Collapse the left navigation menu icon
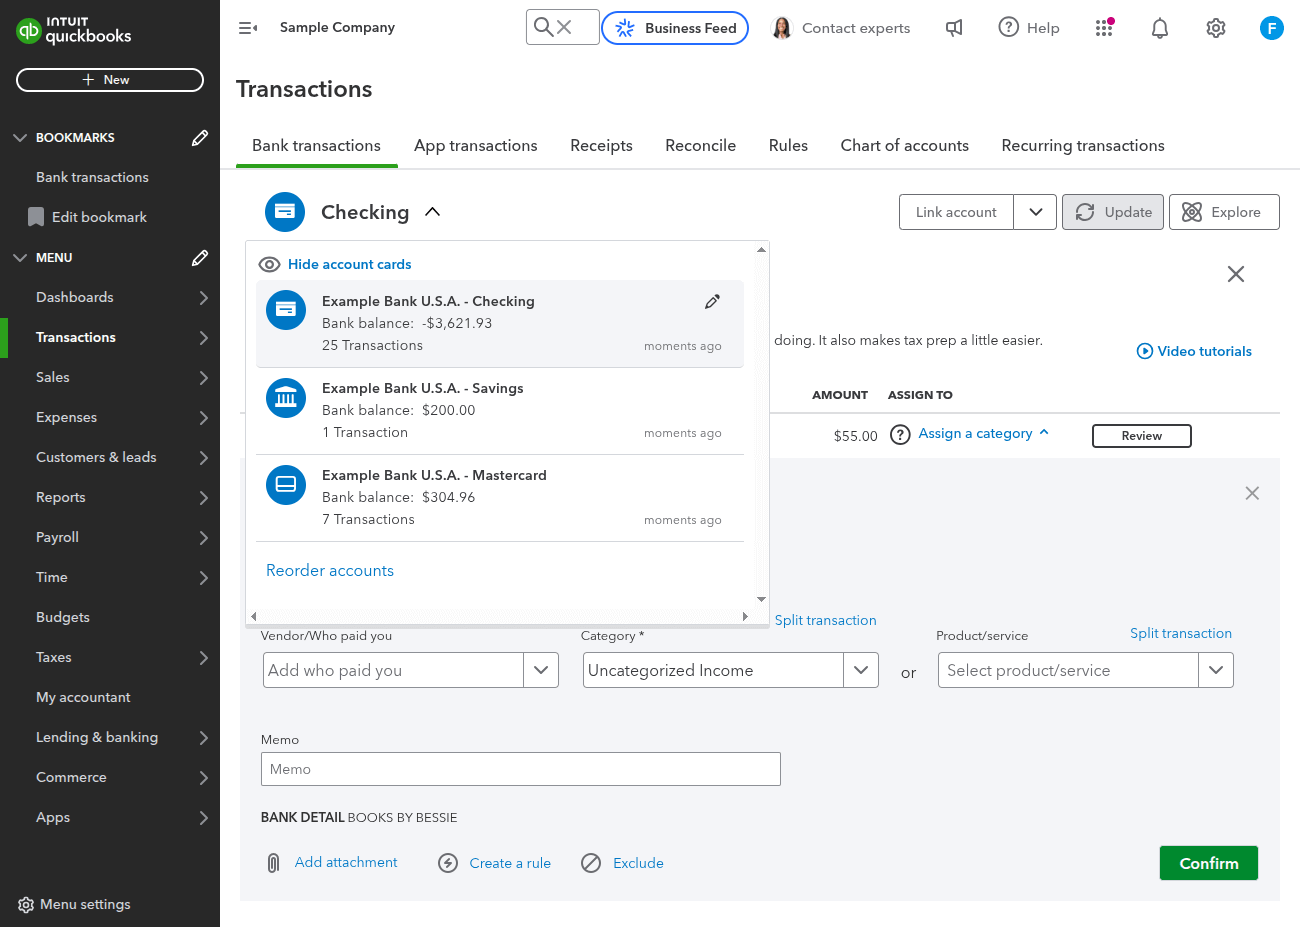Screen dimensions: 1300x927 248,28
